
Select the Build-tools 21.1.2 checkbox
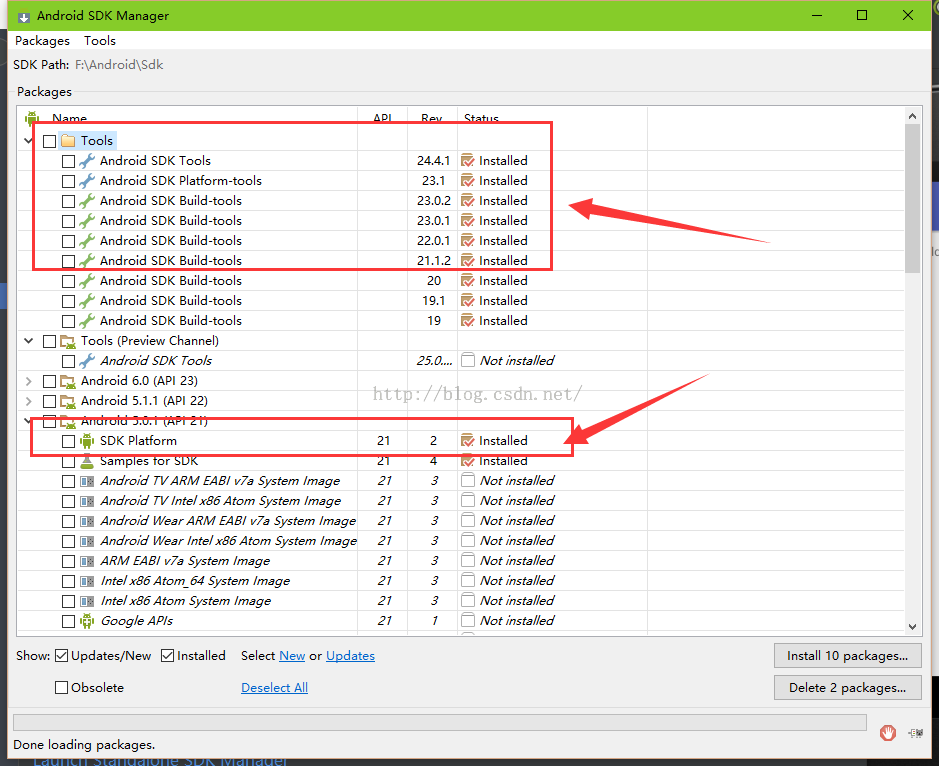[68, 261]
